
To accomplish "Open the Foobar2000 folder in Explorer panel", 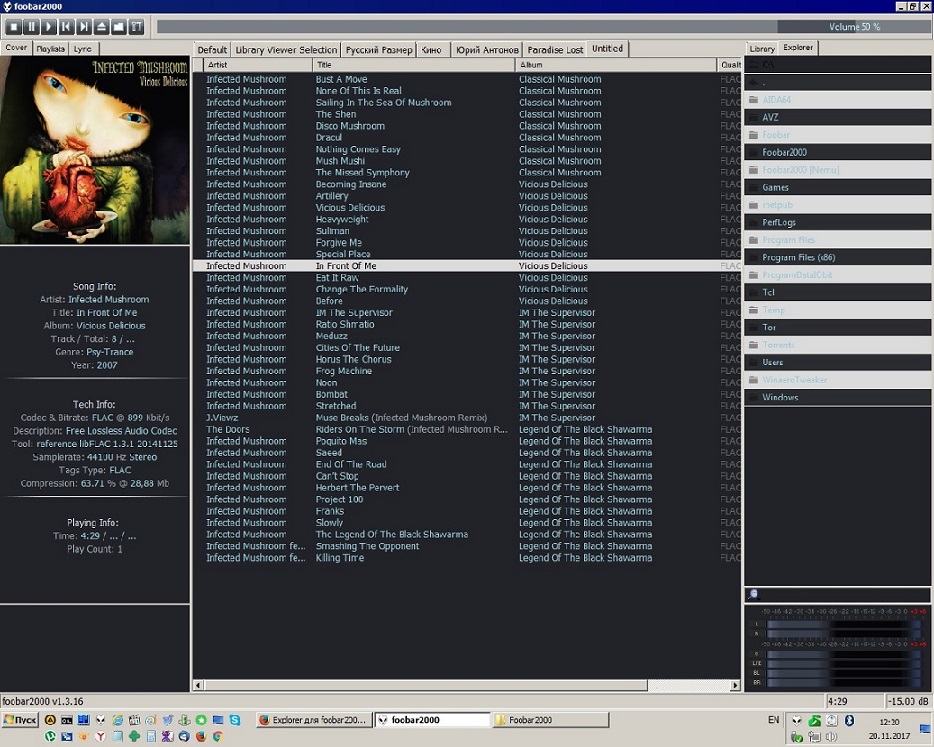I will pyautogui.click(x=784, y=152).
